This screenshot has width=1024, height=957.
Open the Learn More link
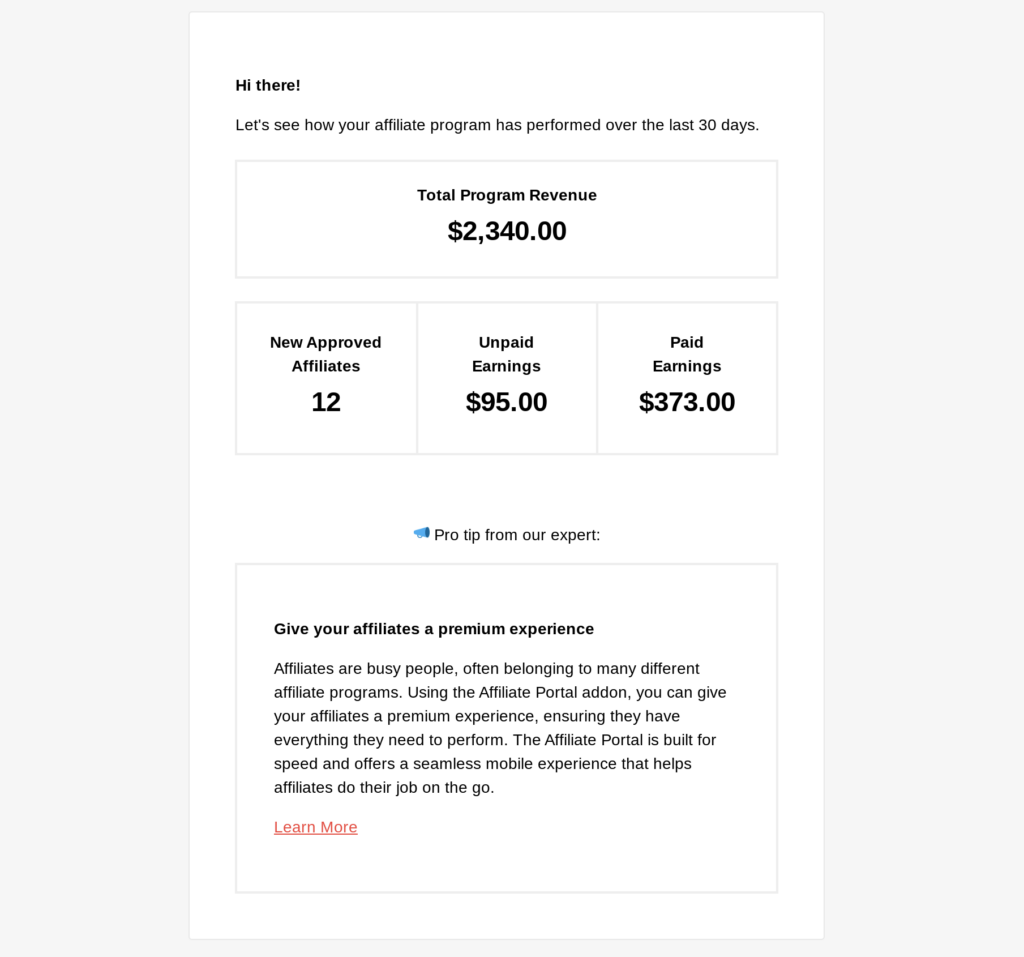[x=315, y=827]
